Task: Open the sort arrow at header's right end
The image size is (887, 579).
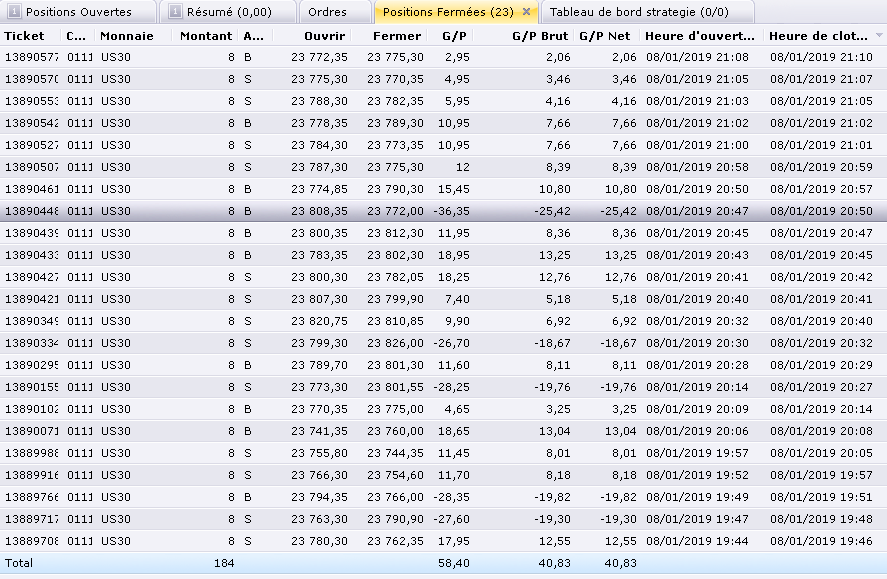Action: pos(879,35)
